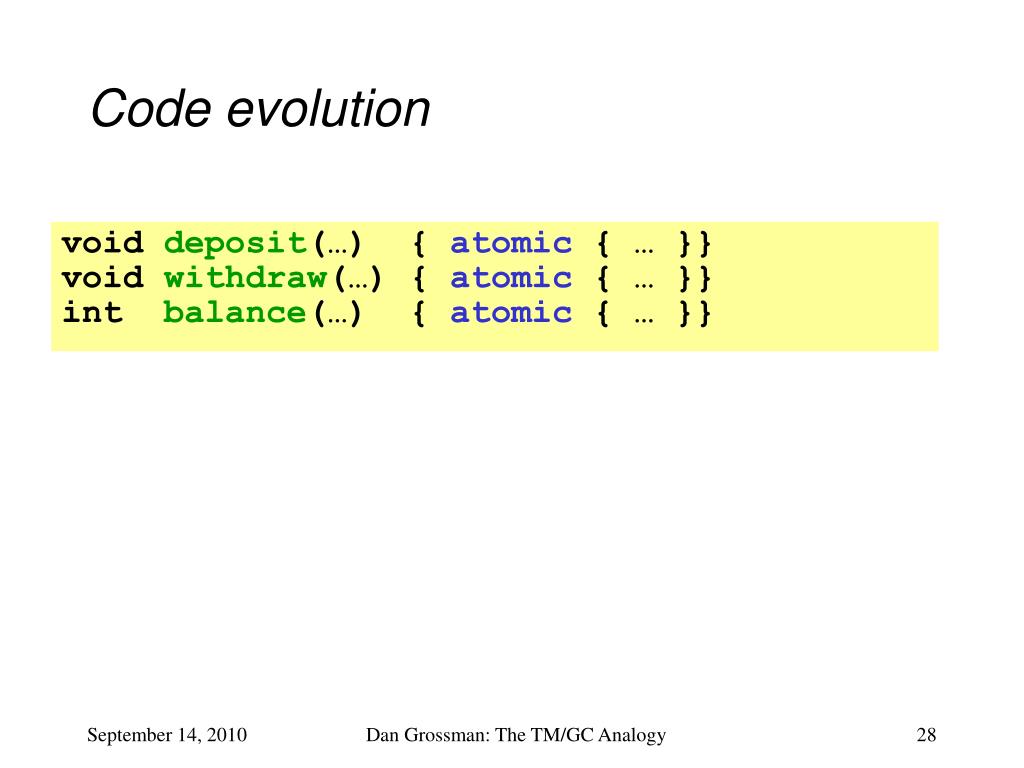Click the 'withdraw' function name
1024x768 pixels.
(245, 278)
